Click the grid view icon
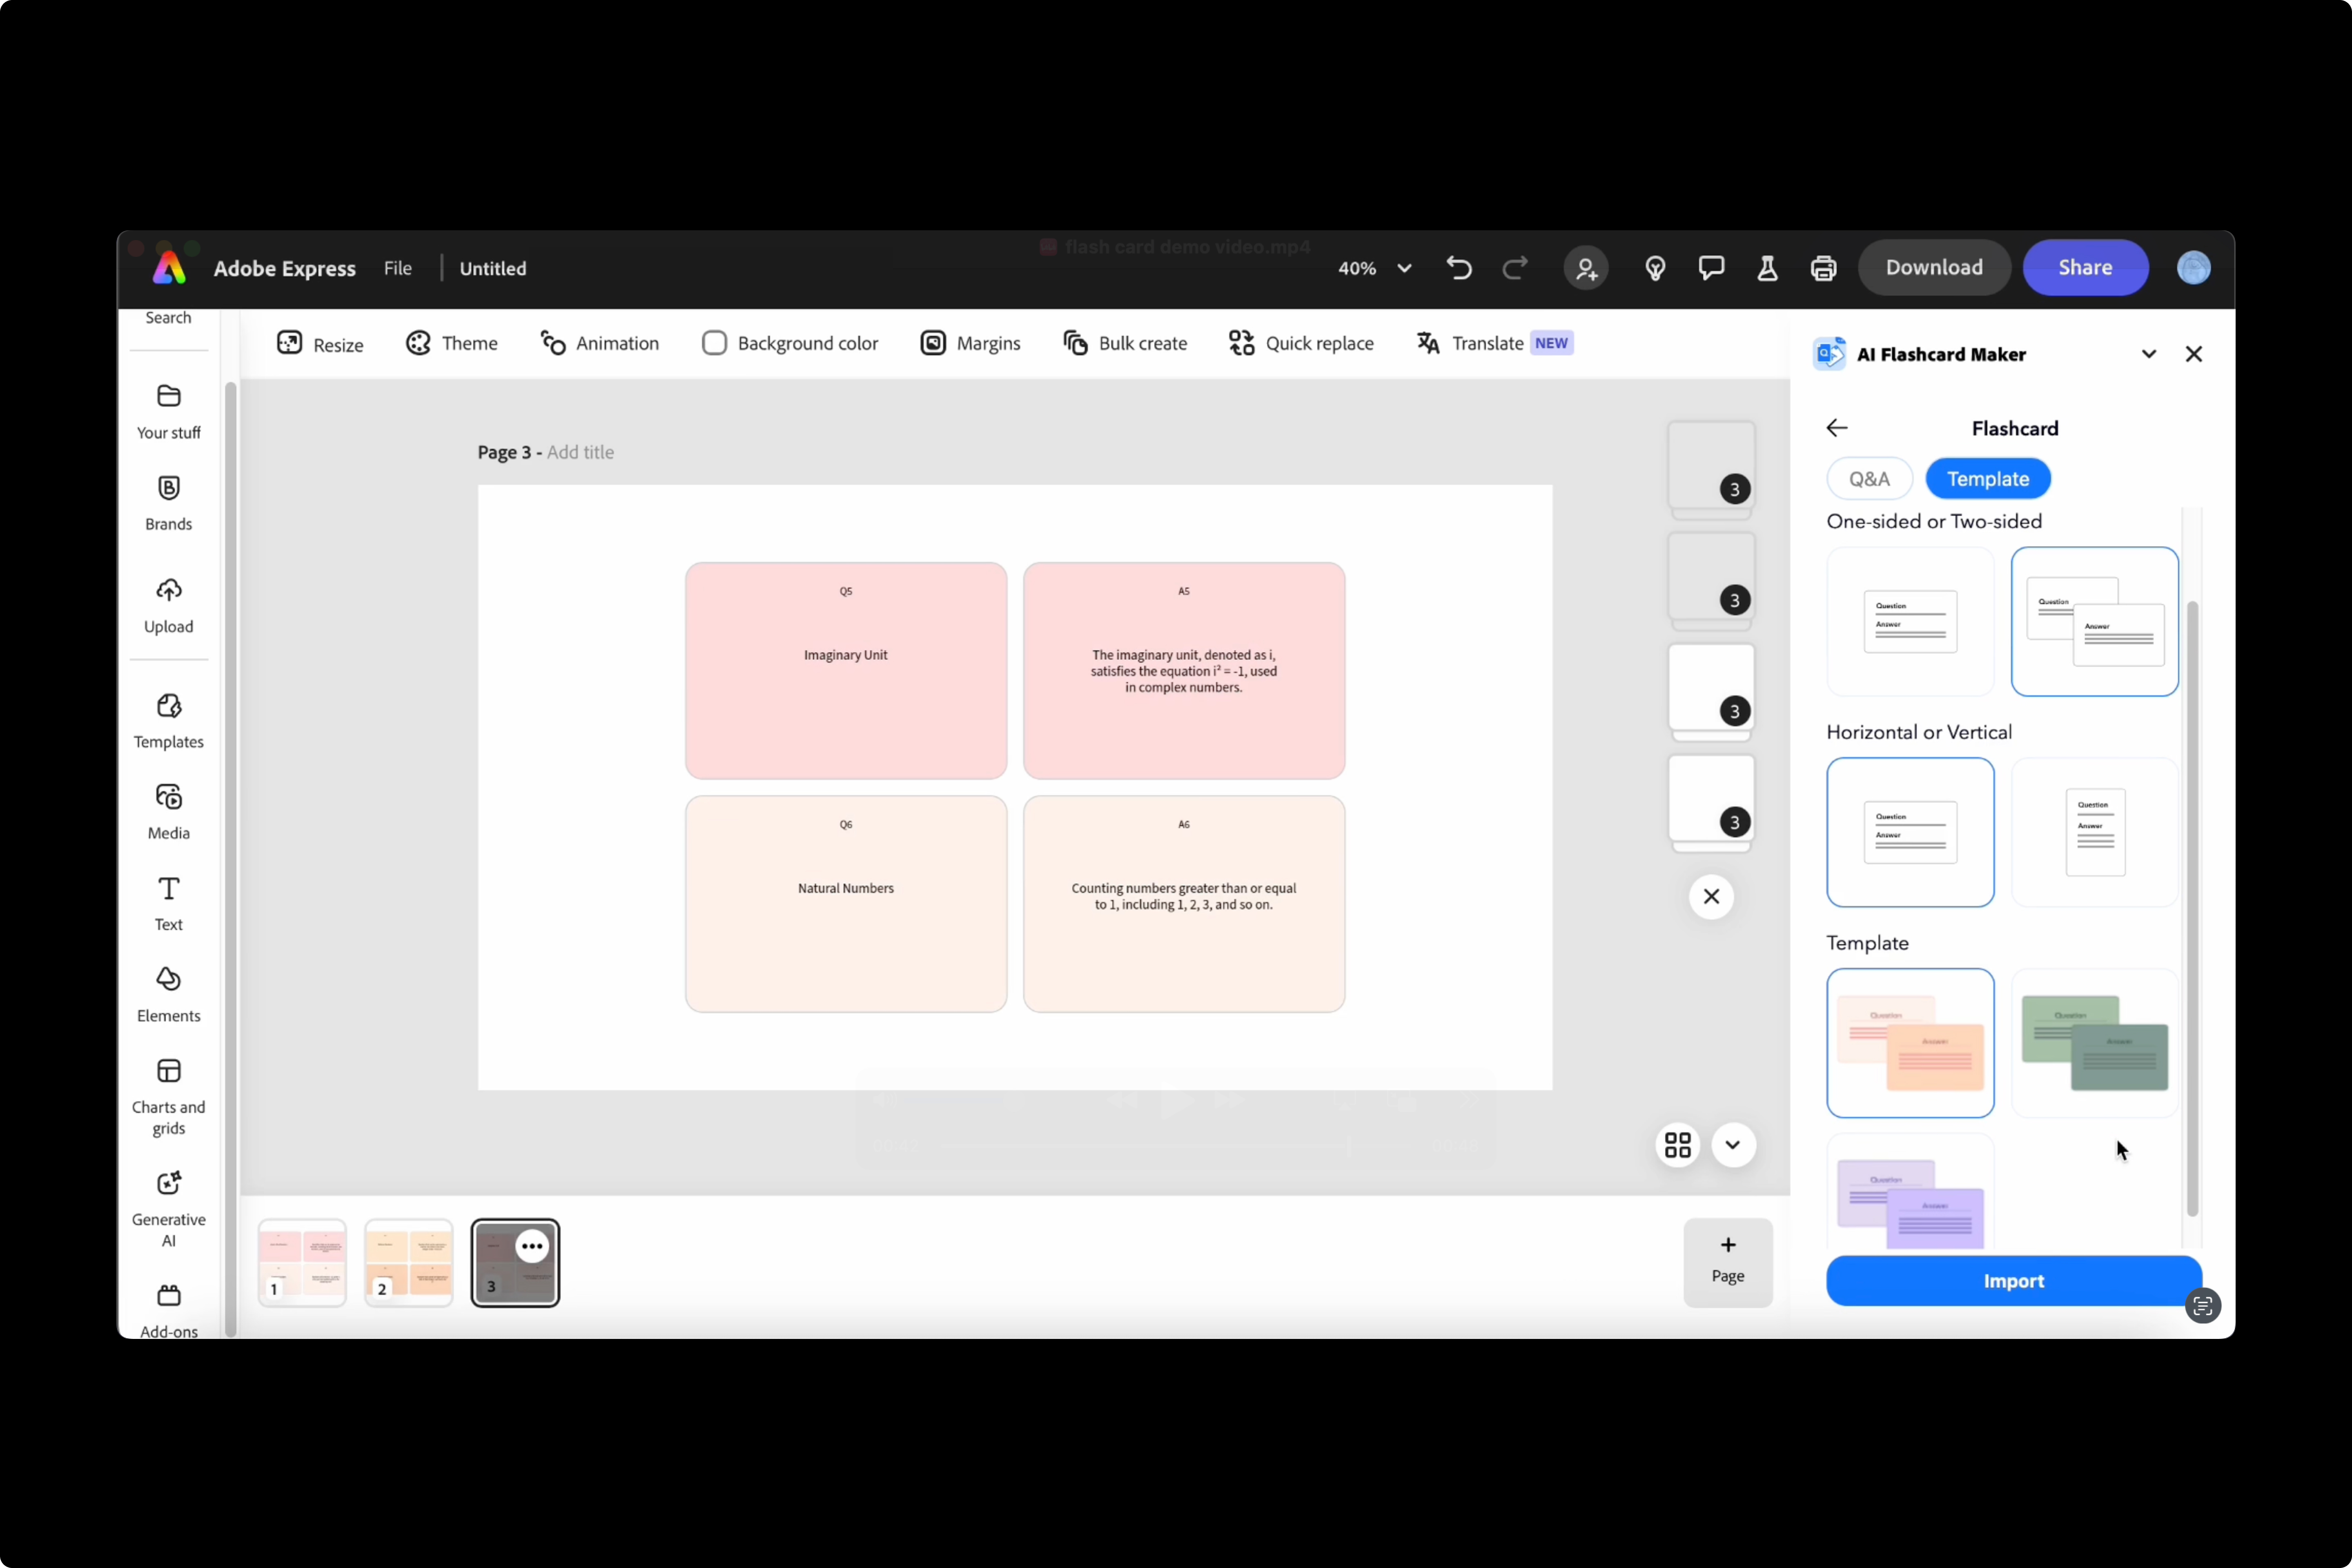 pos(1678,1145)
